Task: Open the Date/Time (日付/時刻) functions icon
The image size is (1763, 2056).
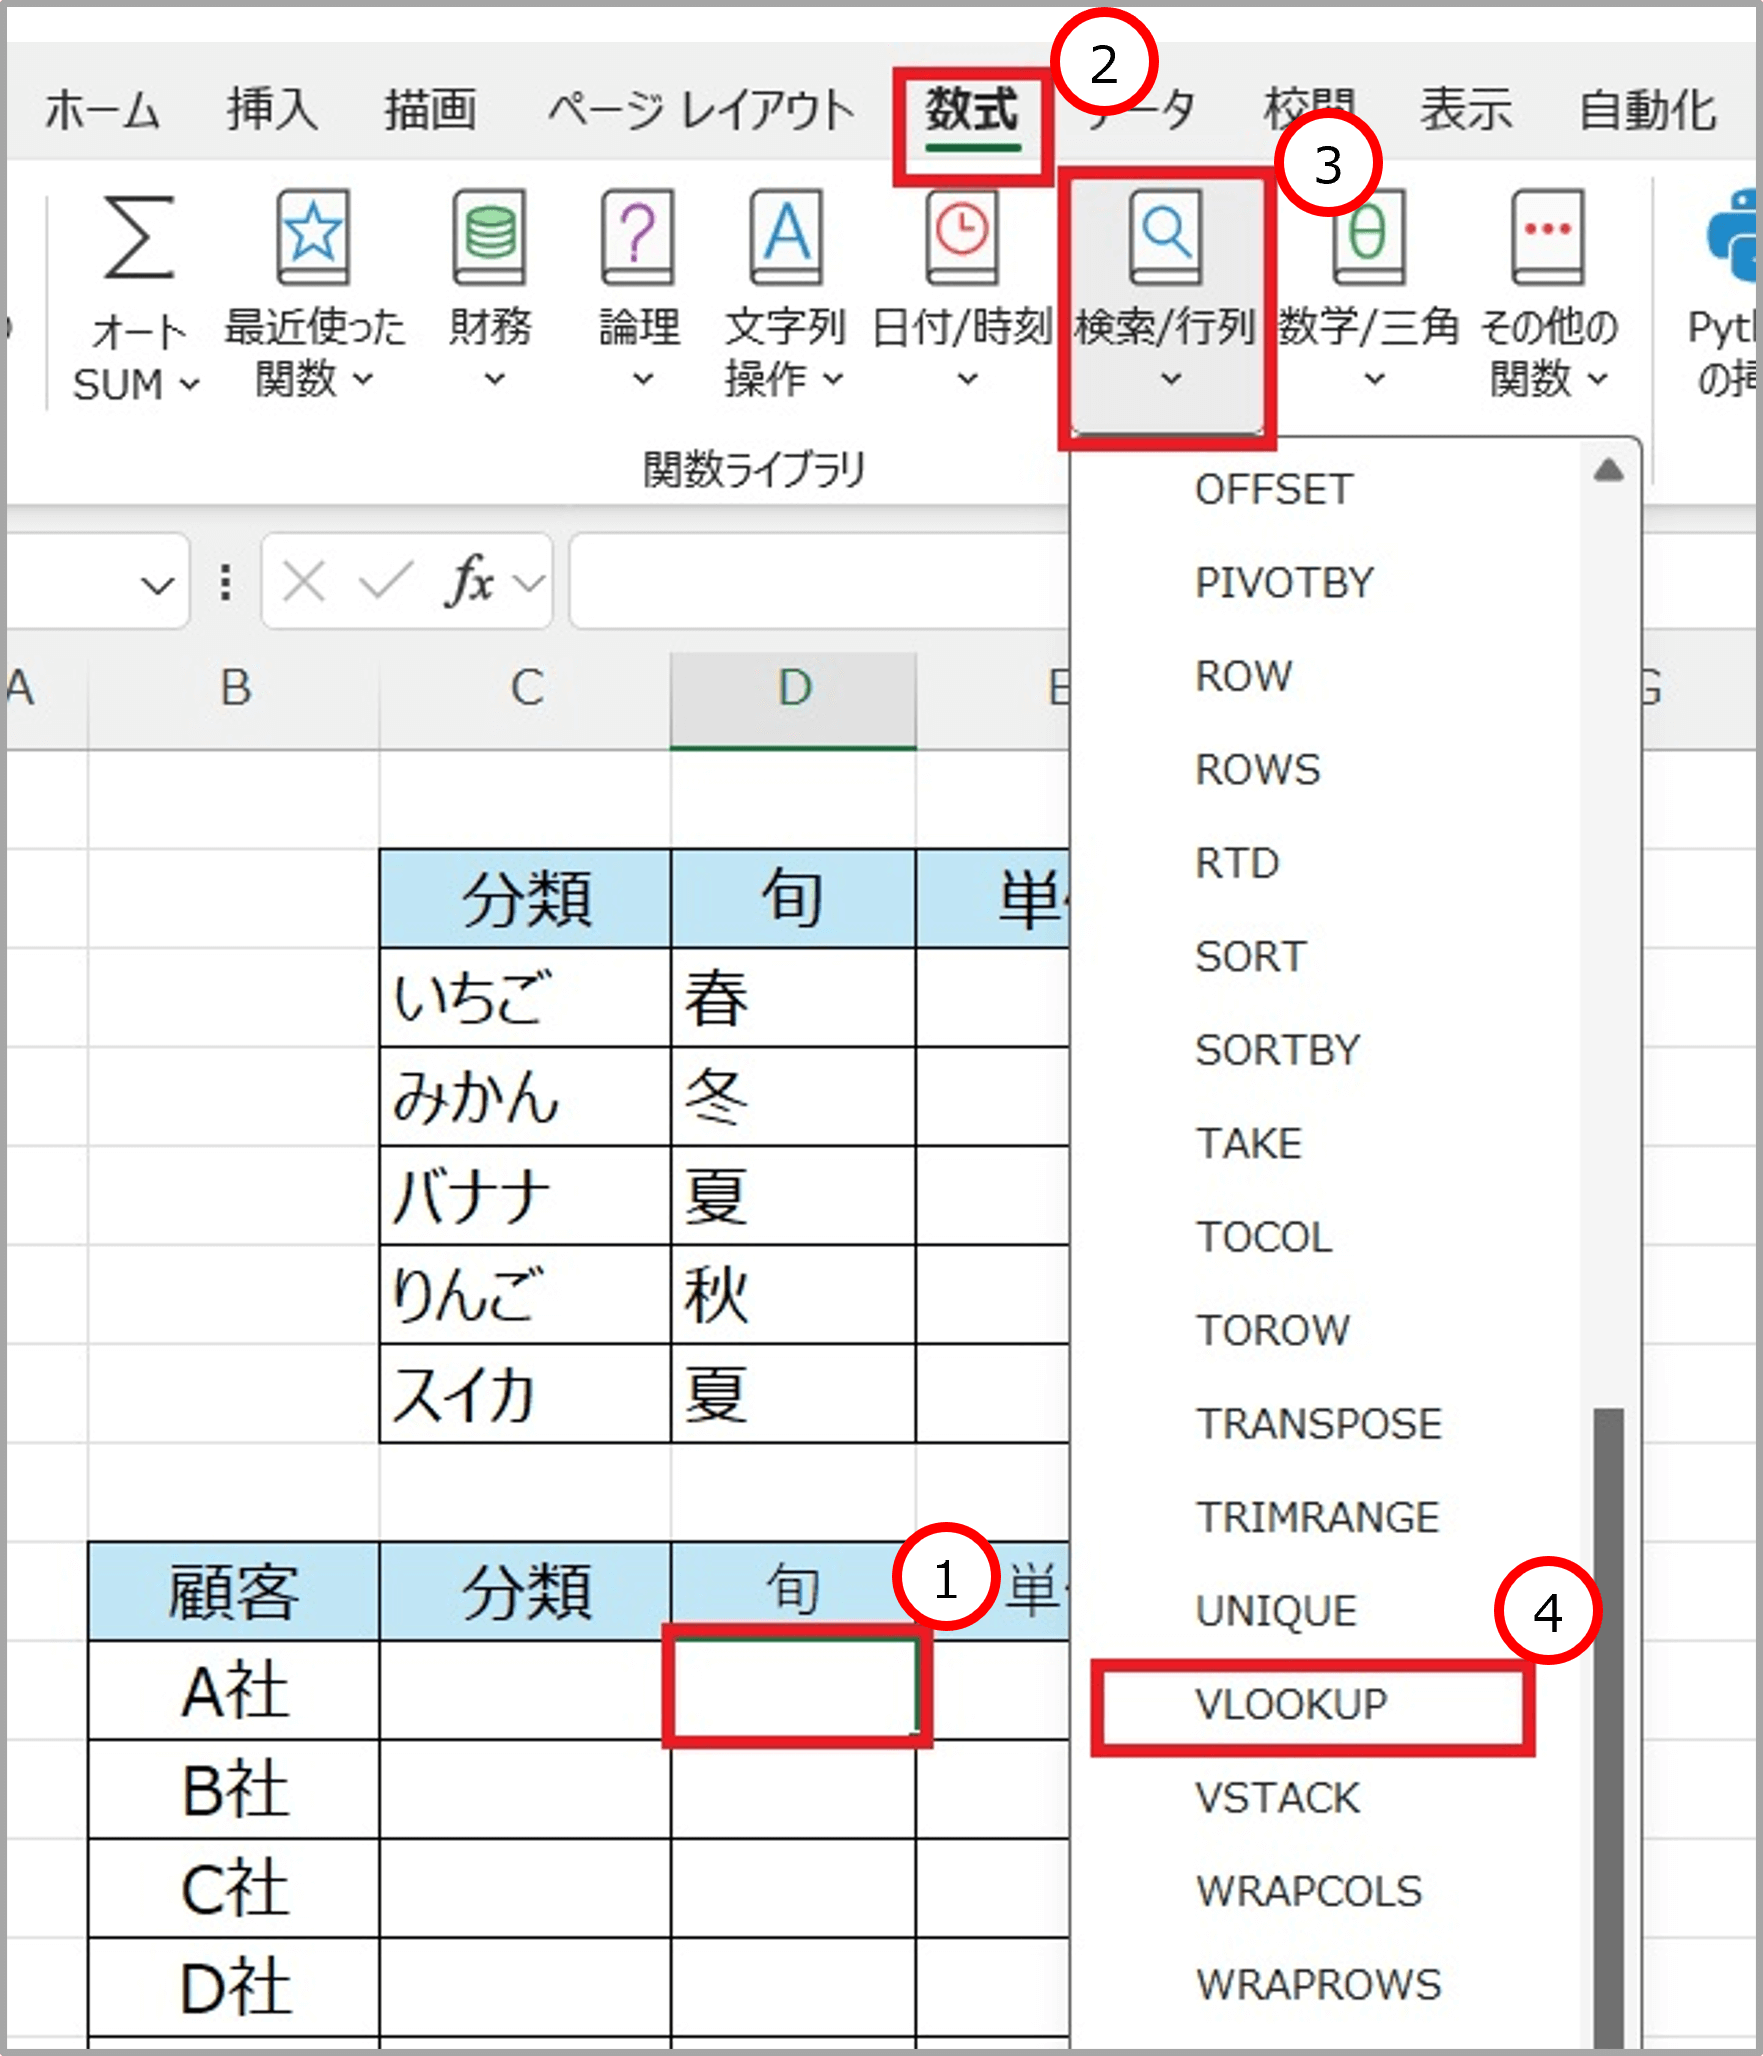Action: coord(961,236)
